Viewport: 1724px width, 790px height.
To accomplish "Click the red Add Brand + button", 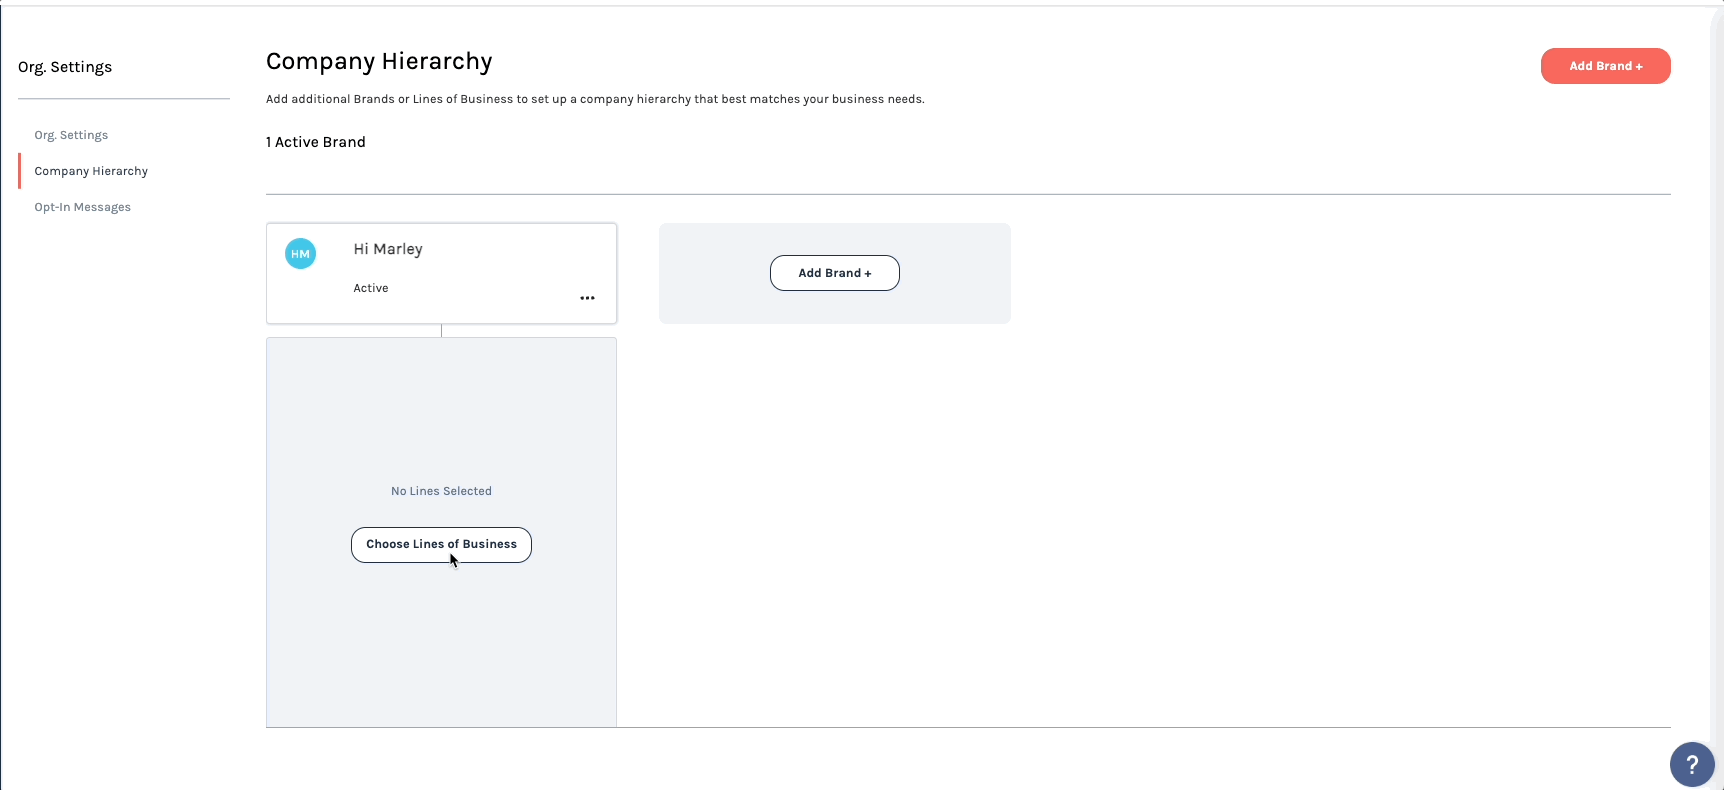I will point(1605,66).
